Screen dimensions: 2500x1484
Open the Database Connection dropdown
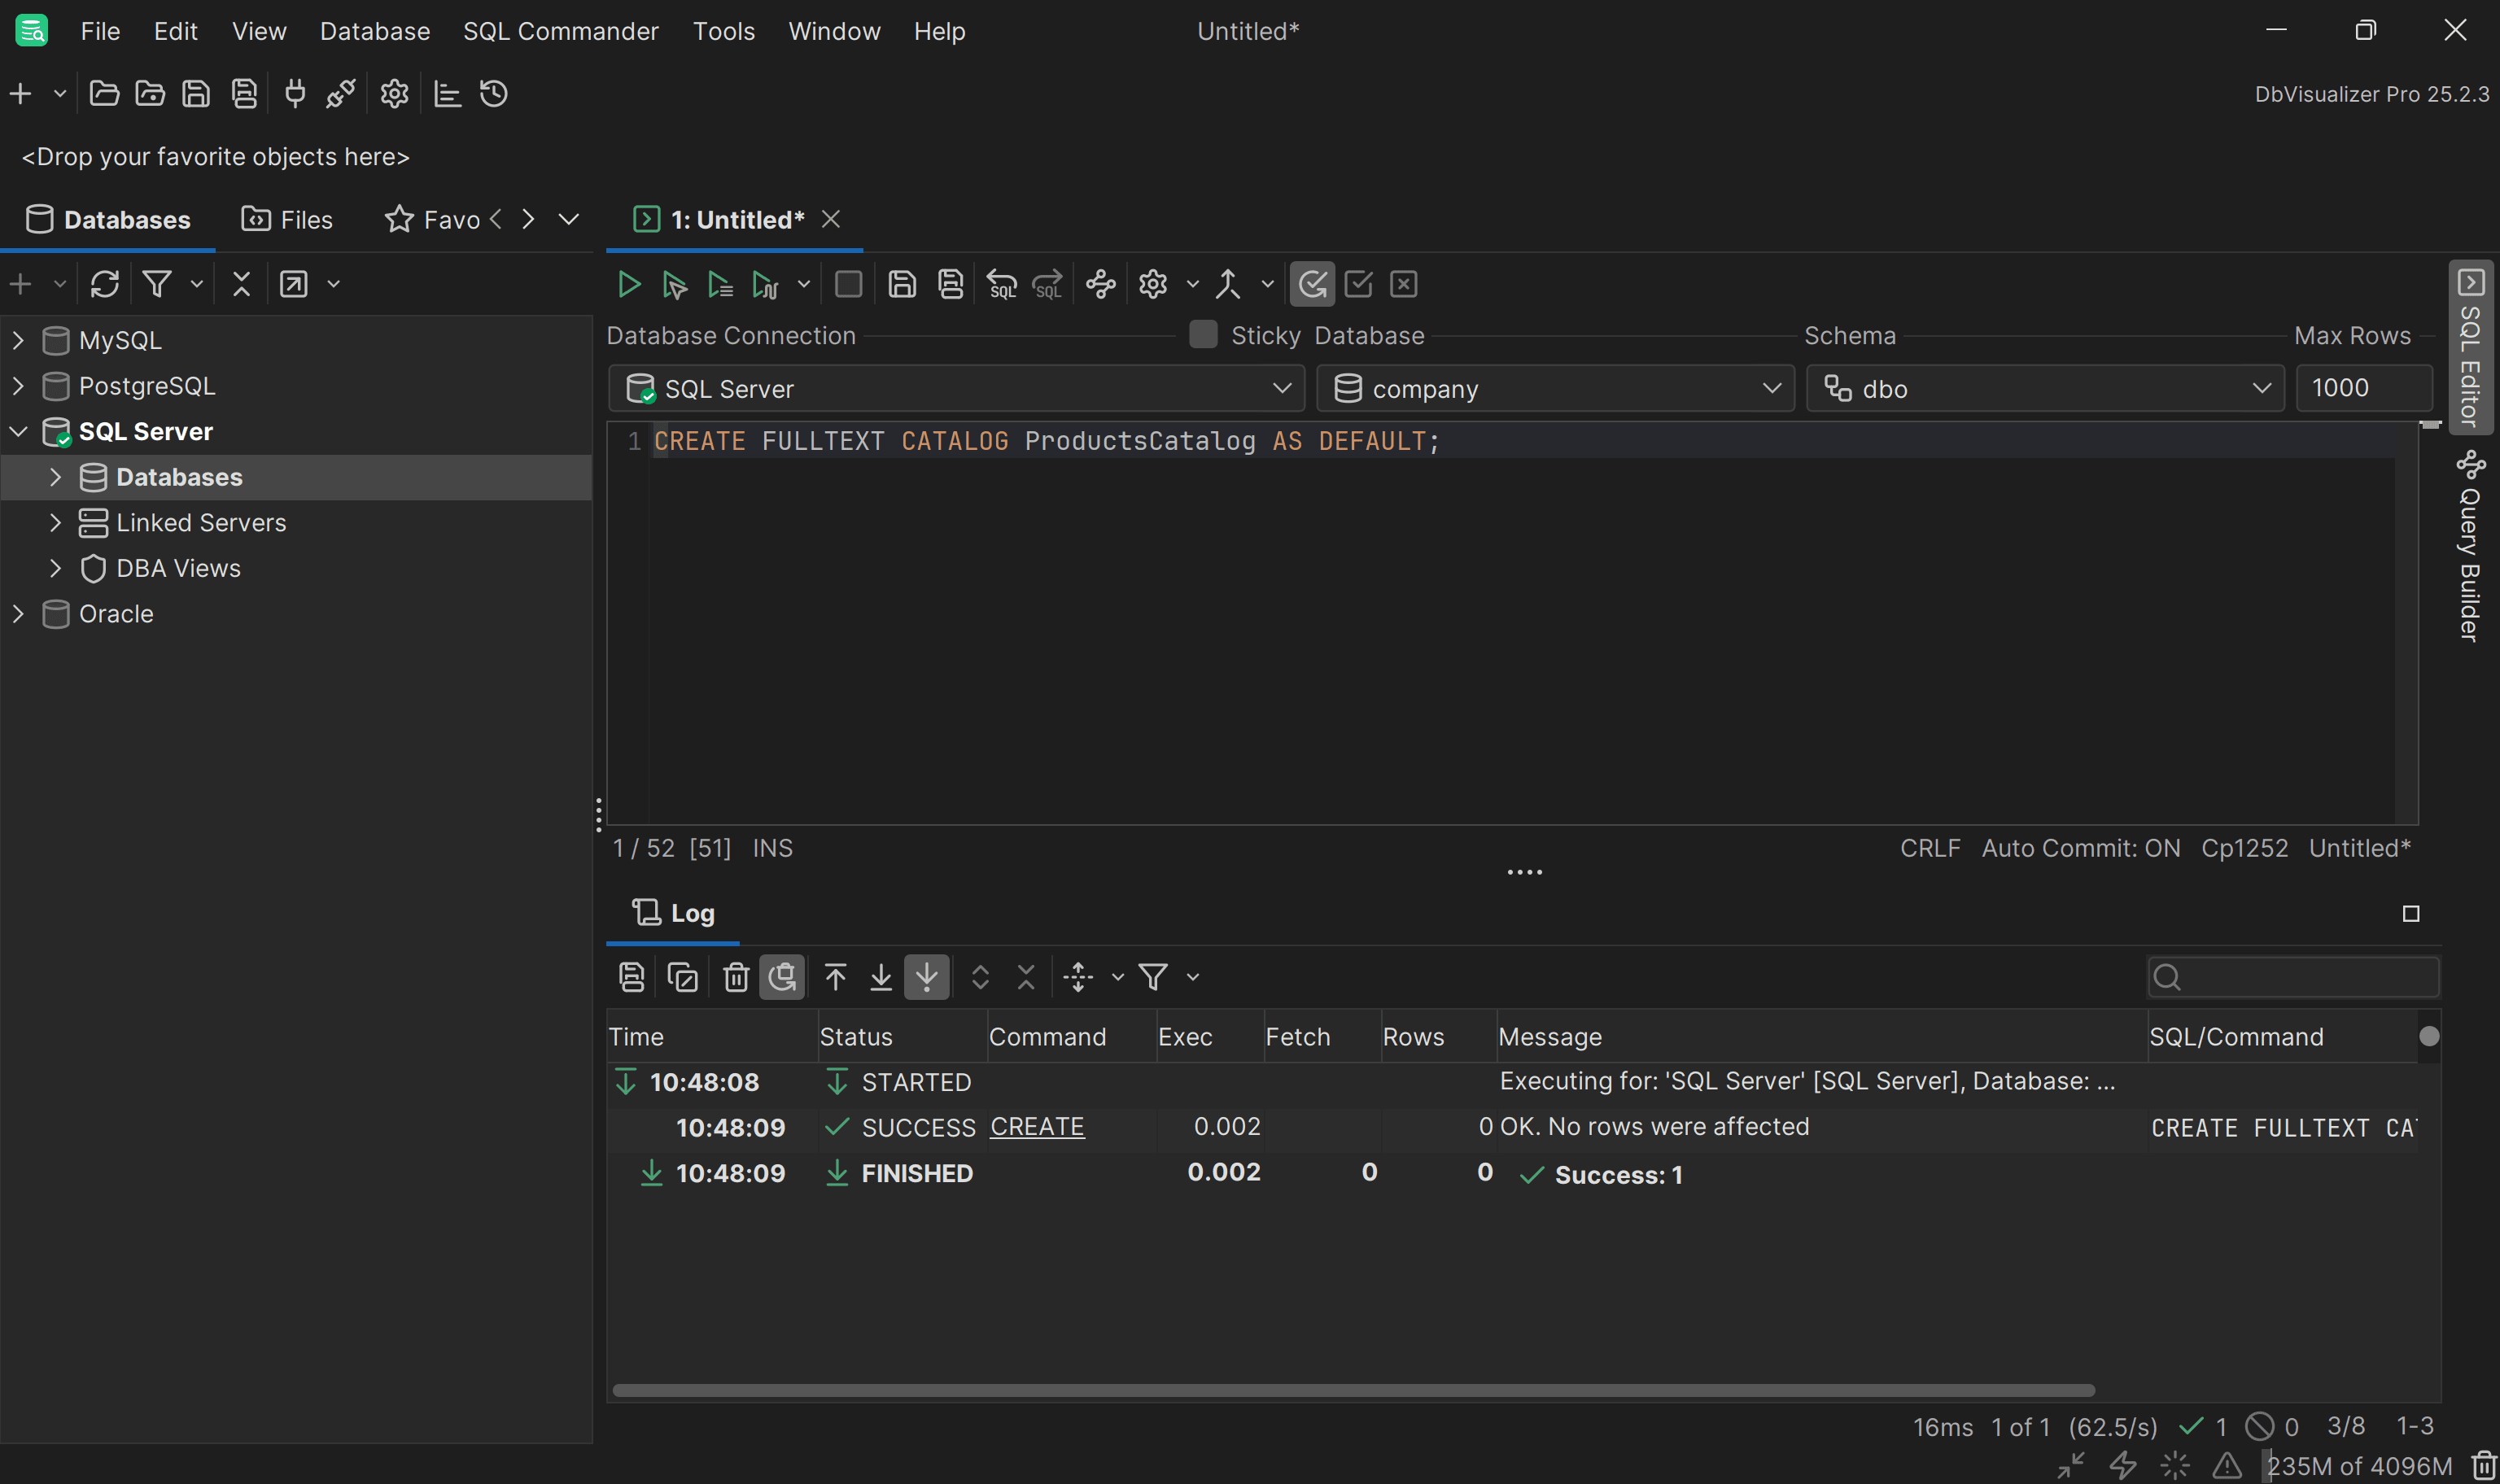[x=956, y=388]
